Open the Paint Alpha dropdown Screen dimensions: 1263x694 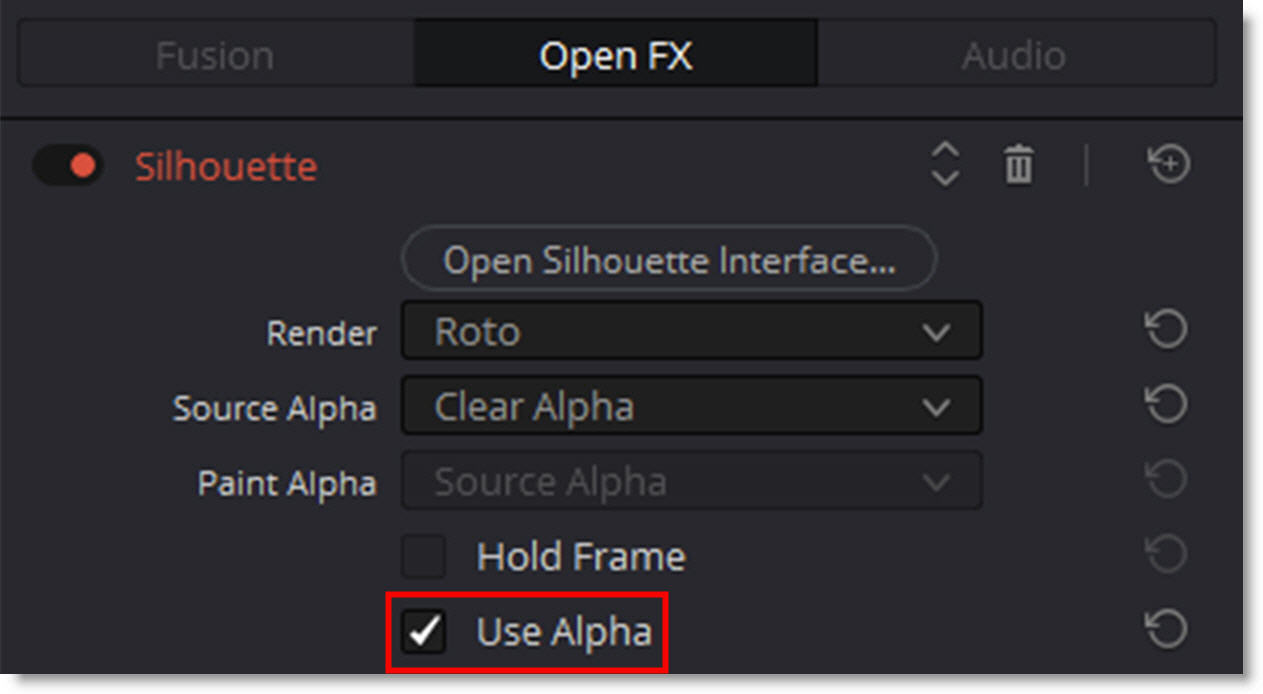click(x=691, y=482)
